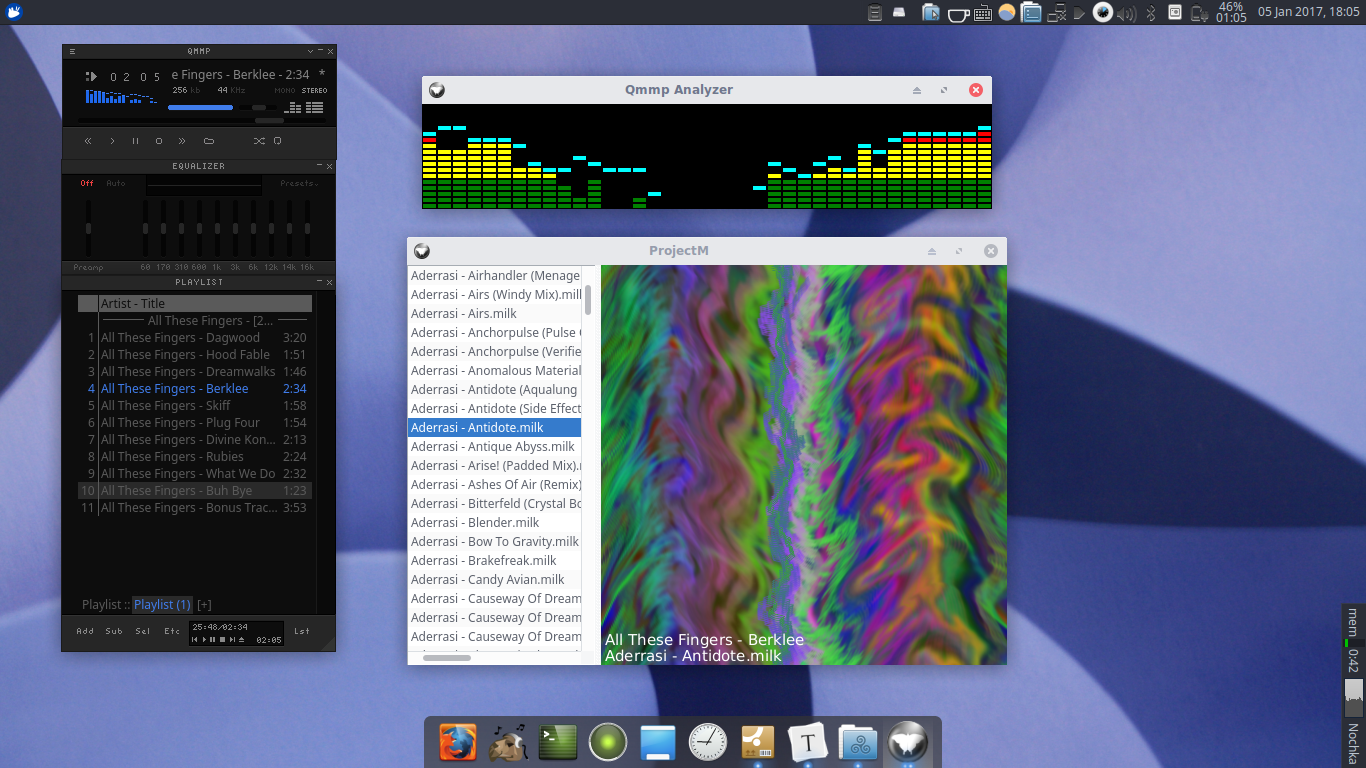Open the playlist Sel menu
The height and width of the screenshot is (768, 1366).
pos(143,631)
